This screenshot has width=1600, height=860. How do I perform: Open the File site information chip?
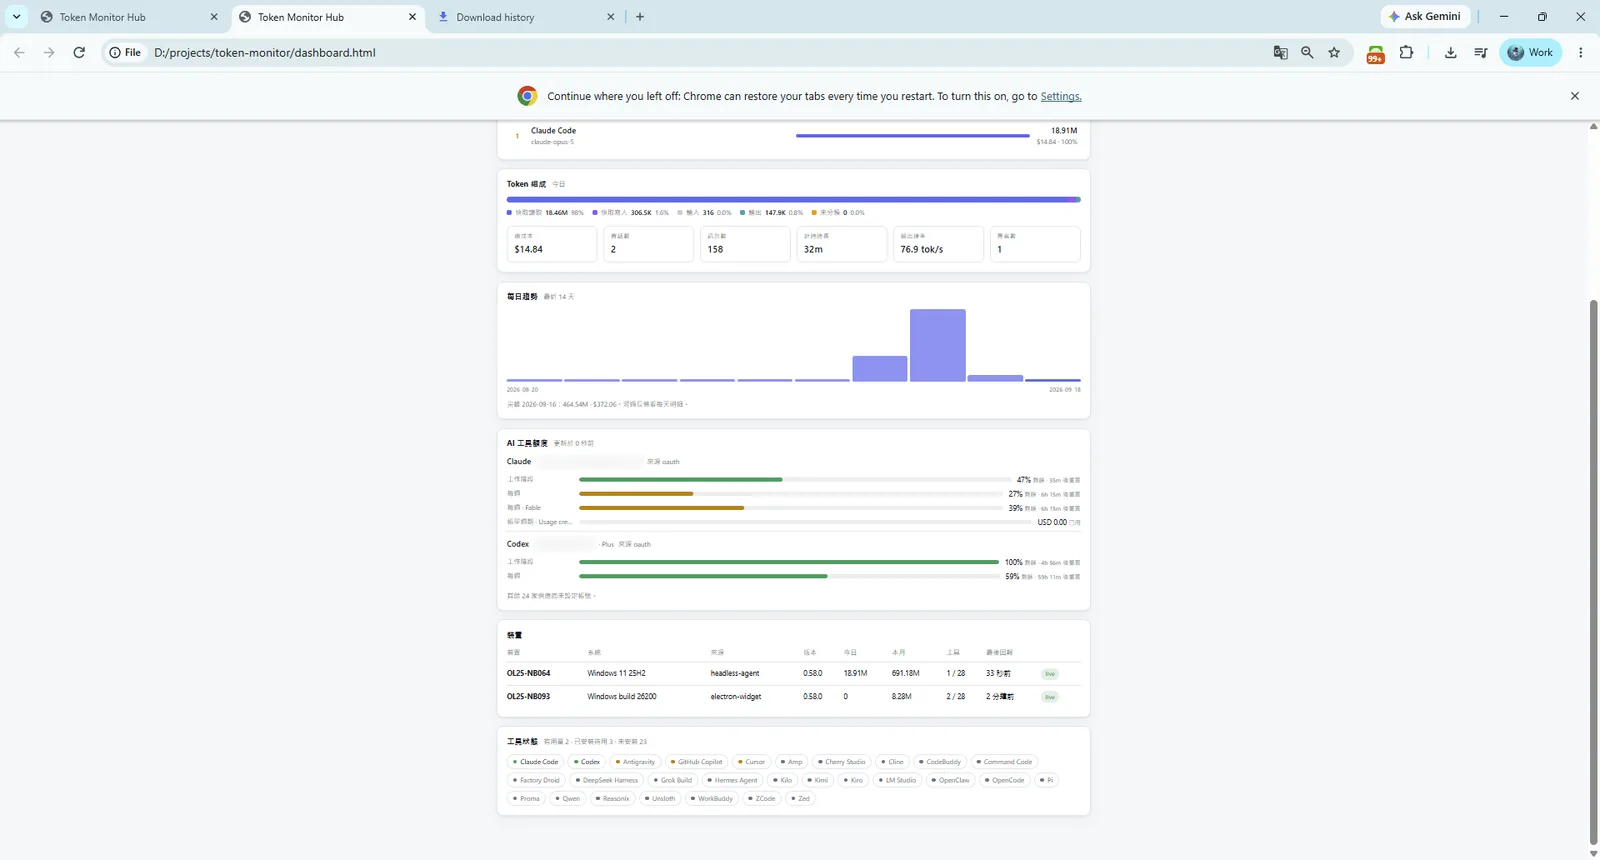(126, 53)
